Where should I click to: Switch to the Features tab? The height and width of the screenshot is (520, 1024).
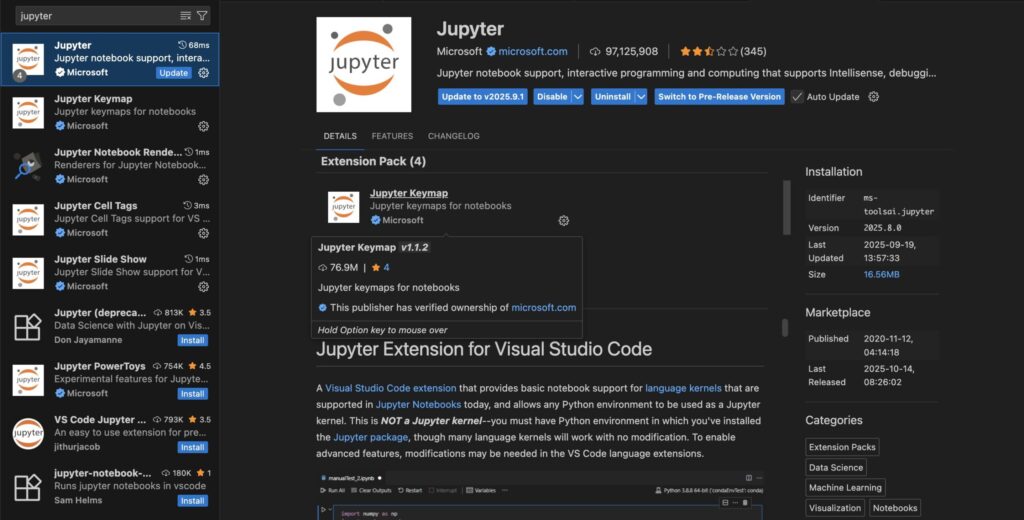[392, 136]
